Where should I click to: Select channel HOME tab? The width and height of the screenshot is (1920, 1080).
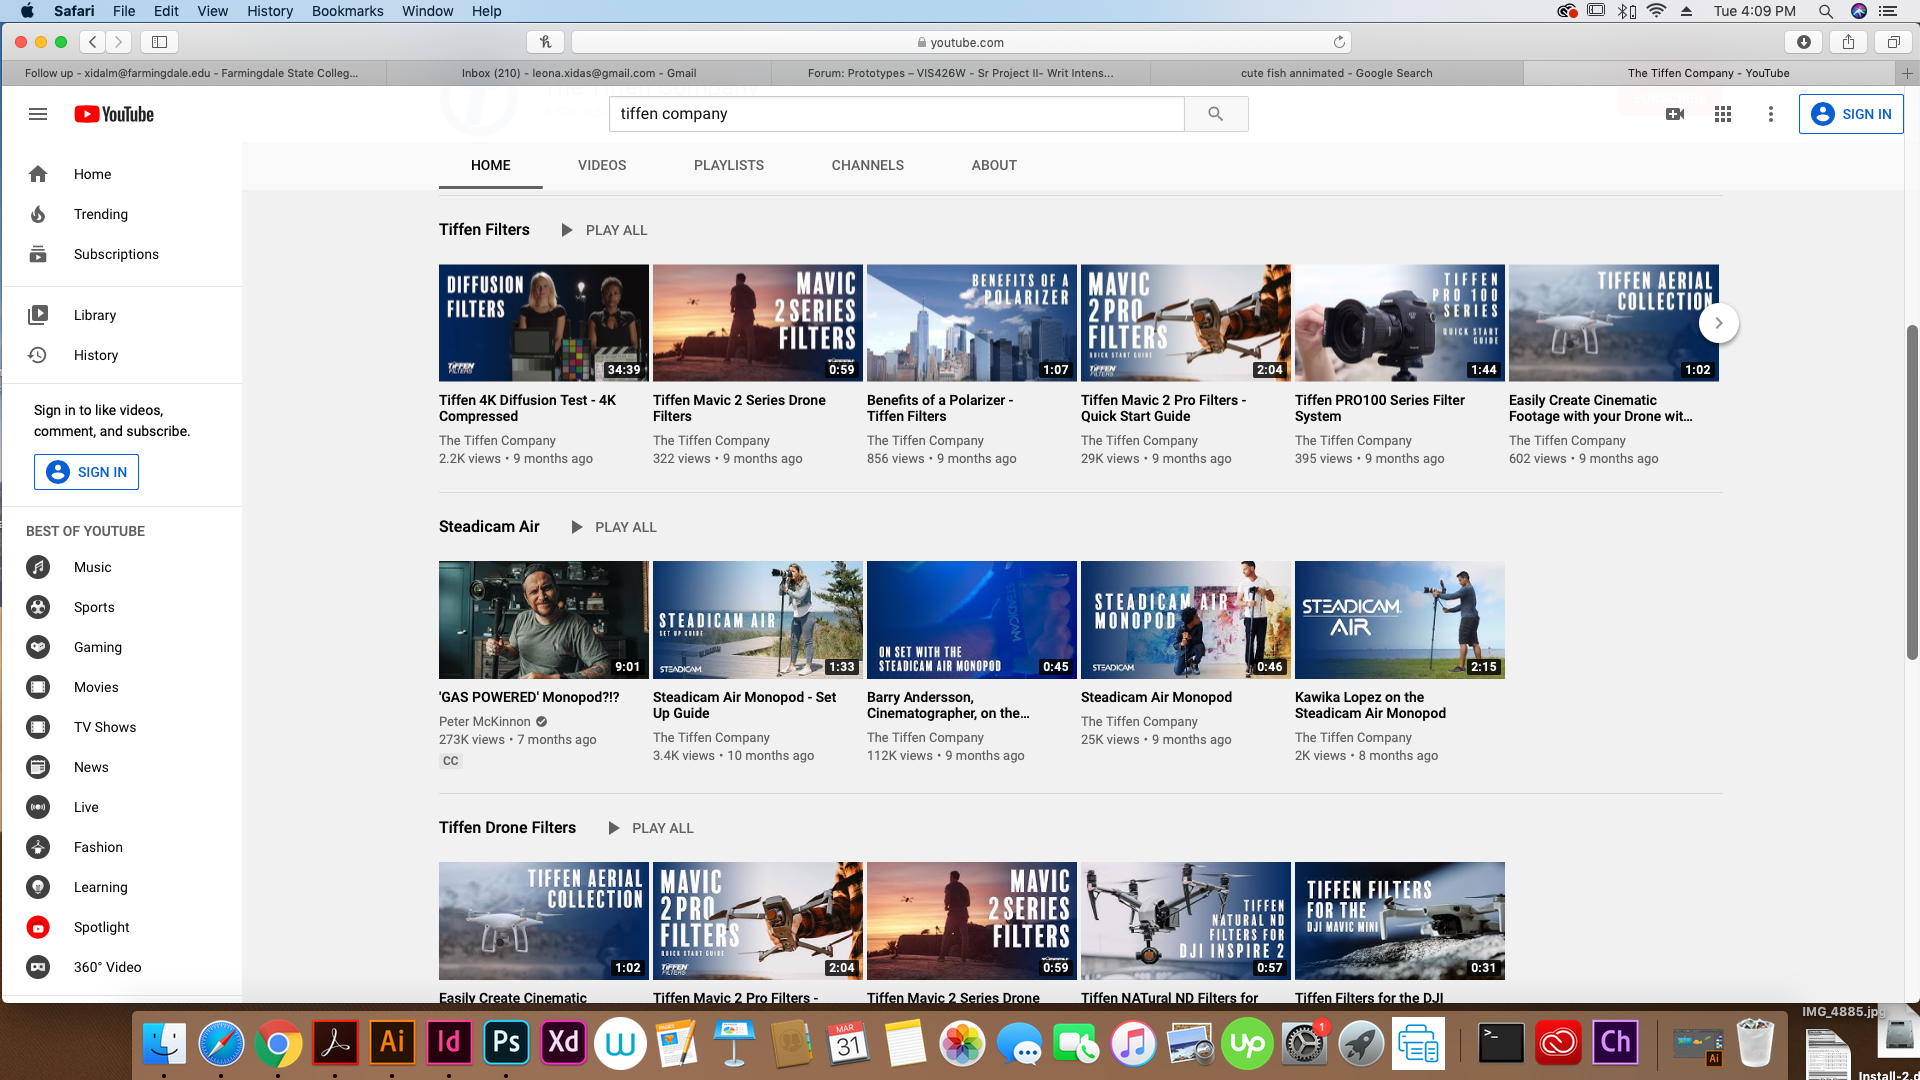pyautogui.click(x=491, y=165)
